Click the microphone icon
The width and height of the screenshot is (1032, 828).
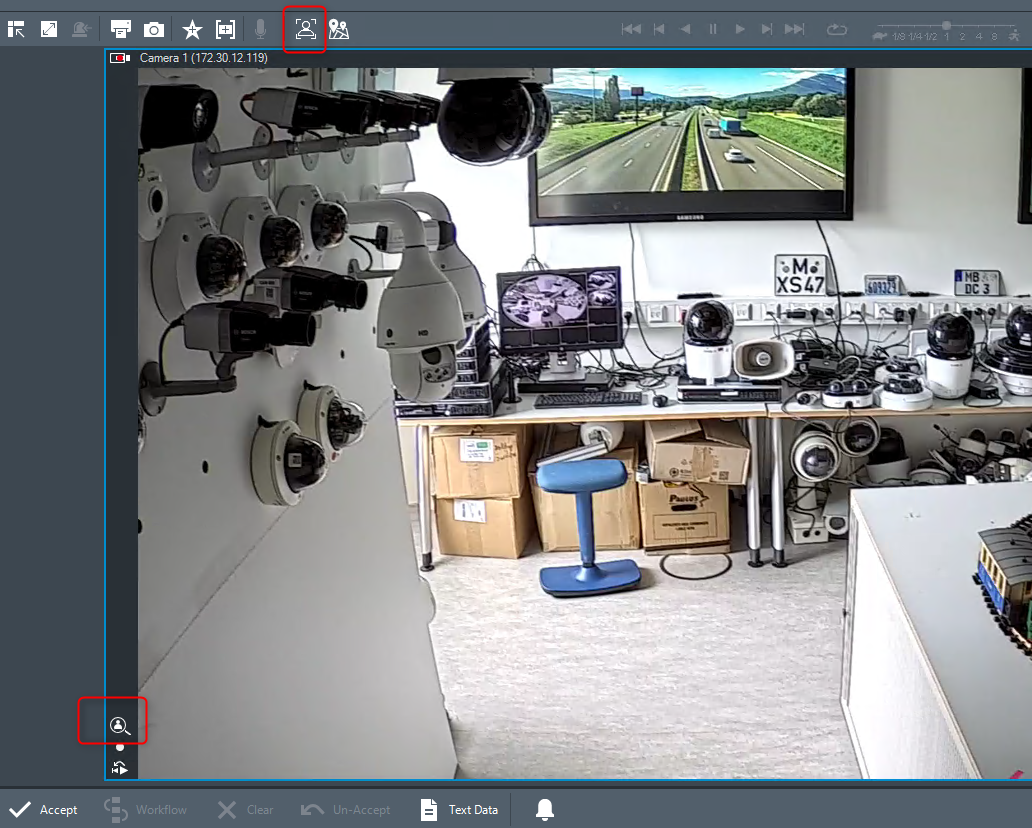[x=260, y=29]
